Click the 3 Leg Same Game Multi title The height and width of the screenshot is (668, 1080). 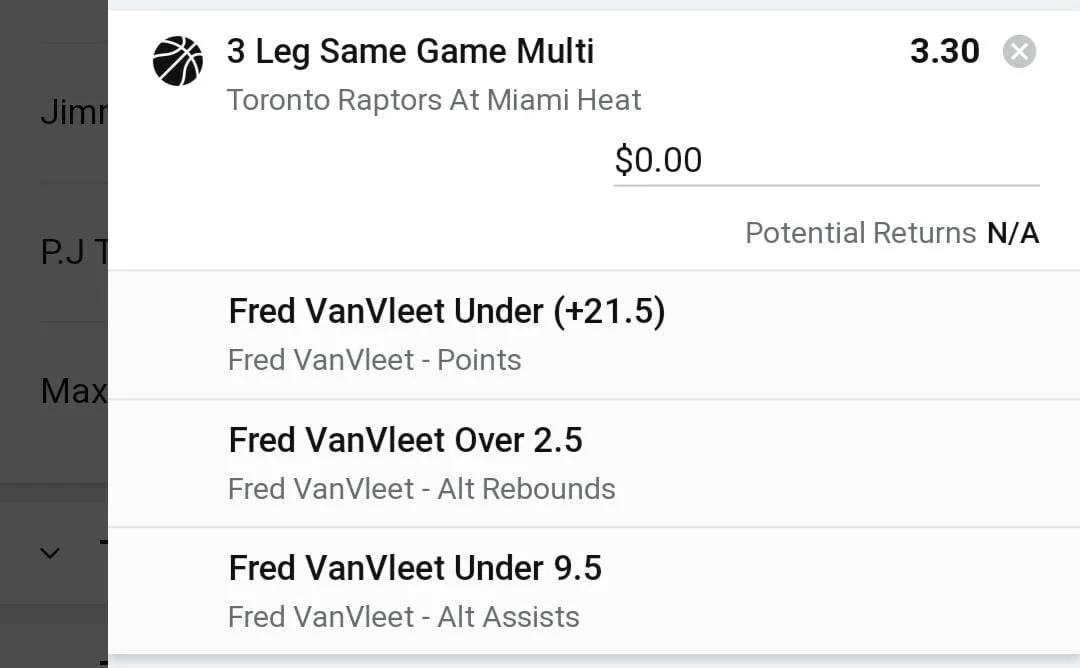point(410,52)
